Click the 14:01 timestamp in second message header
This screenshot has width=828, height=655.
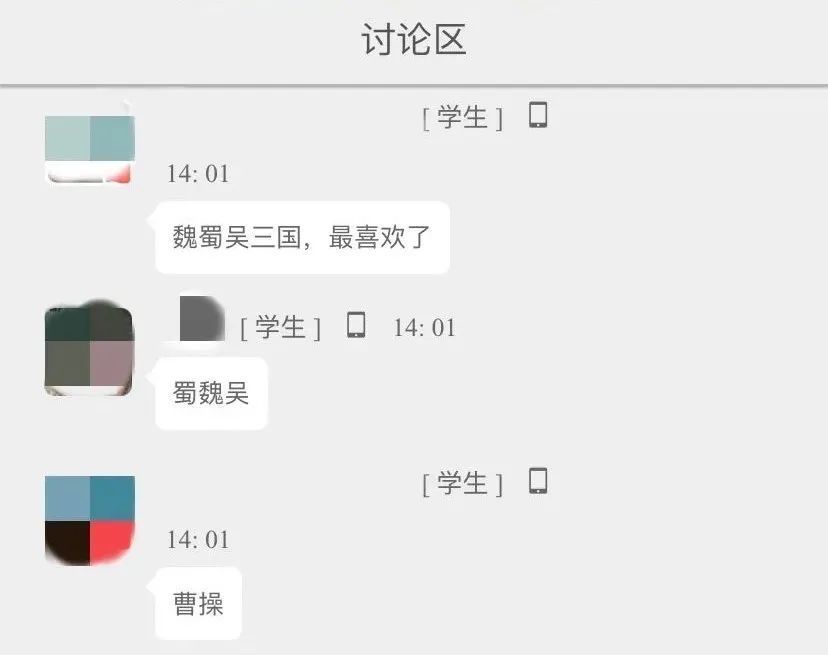click(x=424, y=328)
